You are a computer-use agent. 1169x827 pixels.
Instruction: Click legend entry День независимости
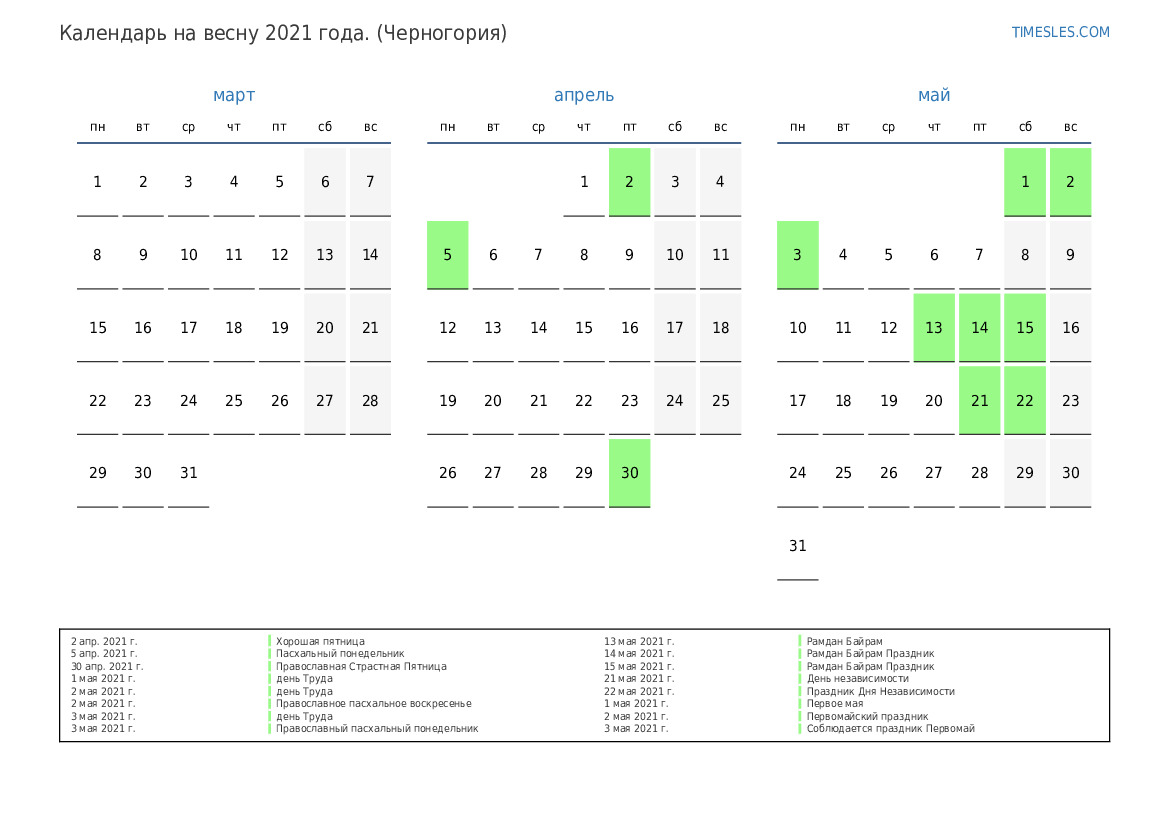pos(858,679)
